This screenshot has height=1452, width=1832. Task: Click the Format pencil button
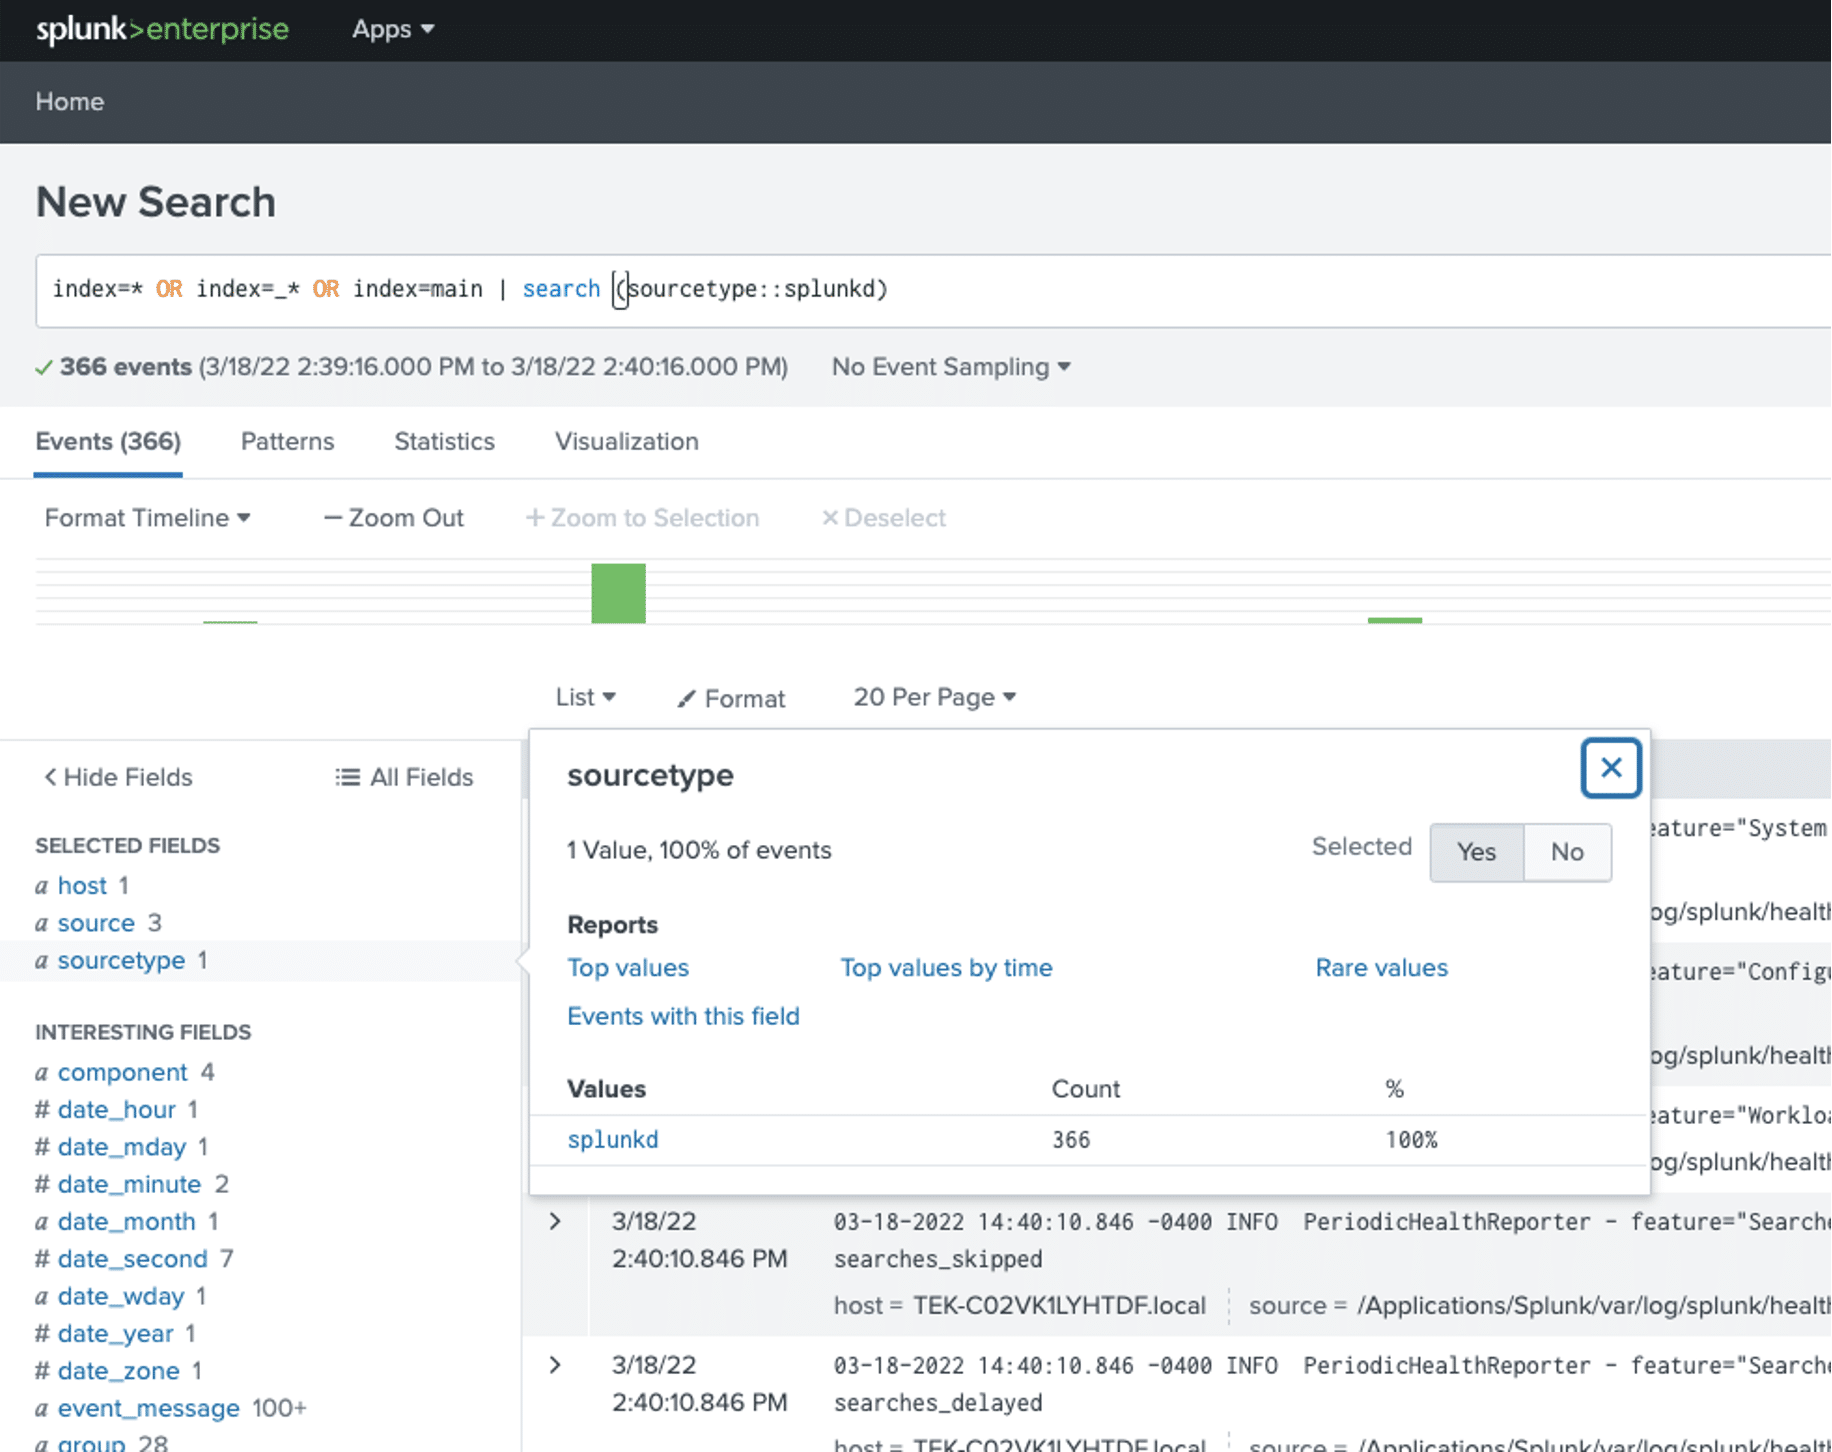click(x=731, y=698)
